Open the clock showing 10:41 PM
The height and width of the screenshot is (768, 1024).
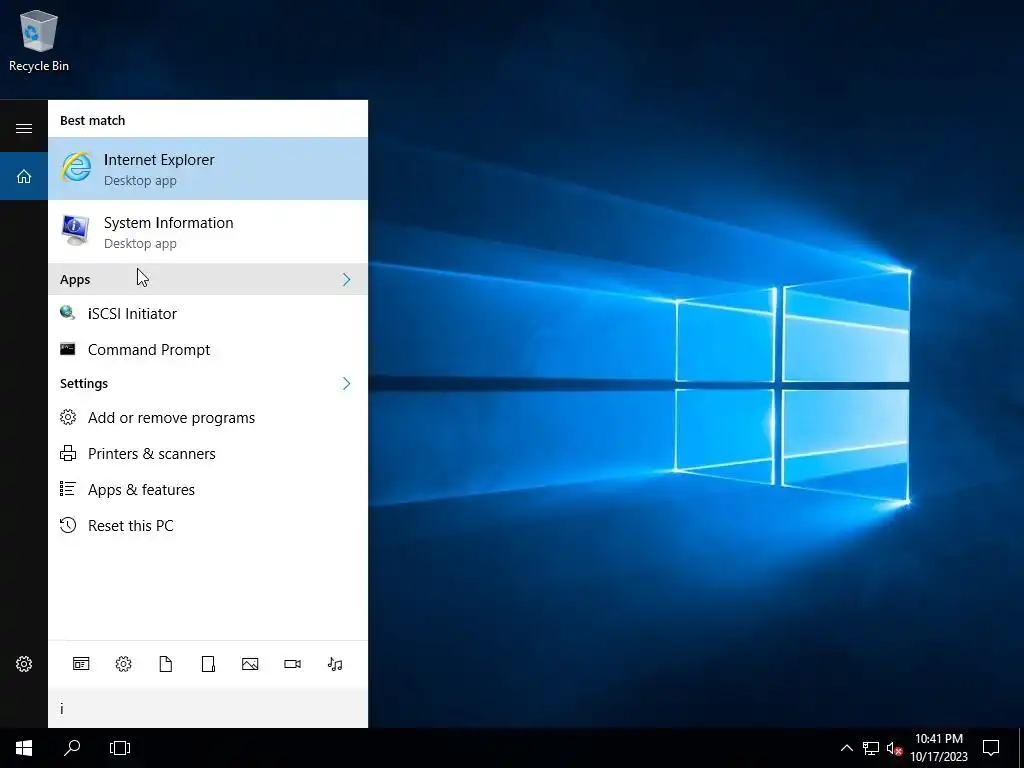point(938,748)
